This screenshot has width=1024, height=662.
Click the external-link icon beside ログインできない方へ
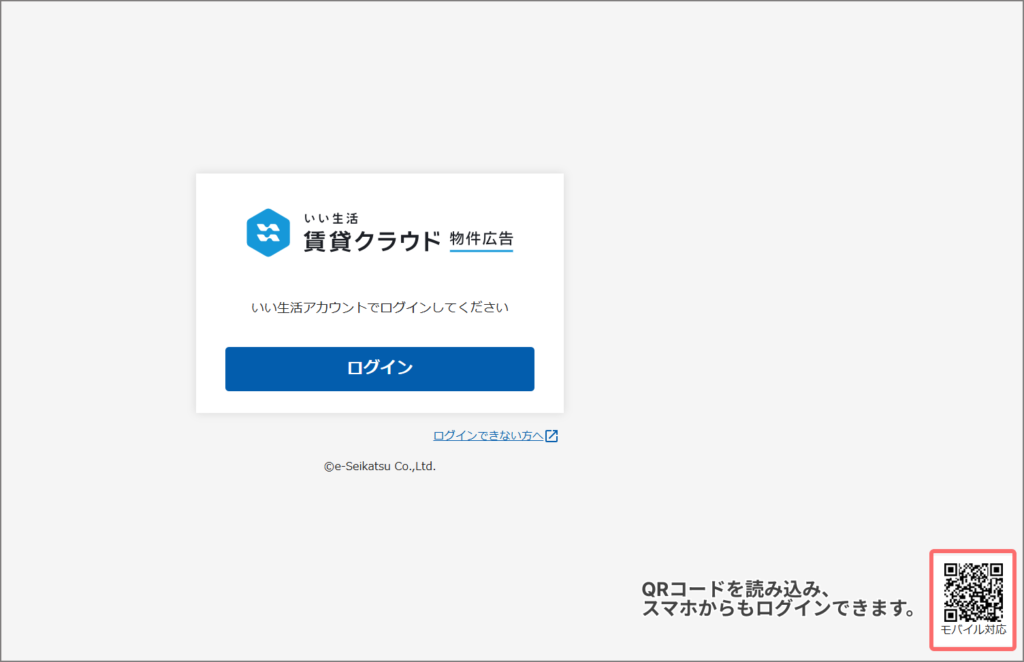(552, 435)
